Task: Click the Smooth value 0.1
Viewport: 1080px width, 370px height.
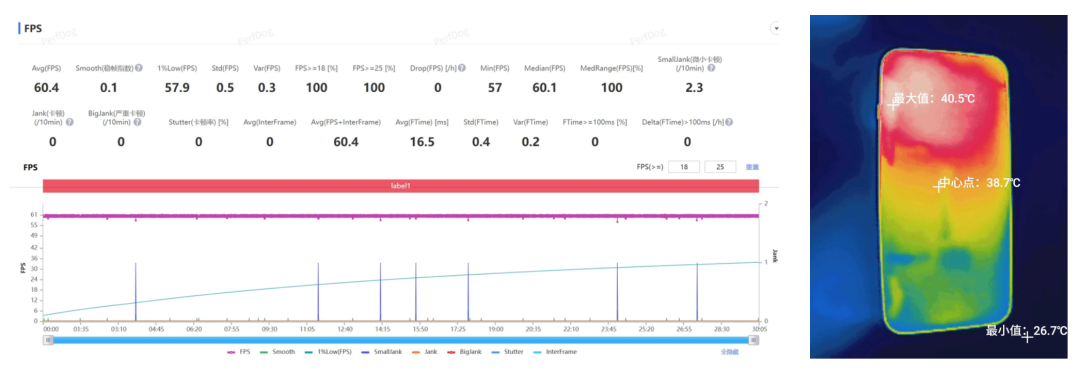Action: (108, 88)
